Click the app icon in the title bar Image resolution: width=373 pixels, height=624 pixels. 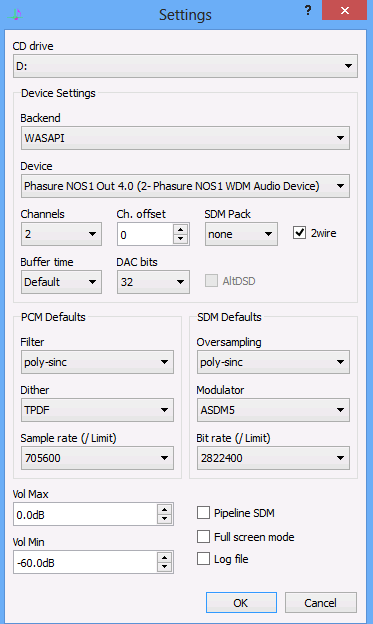(x=16, y=14)
